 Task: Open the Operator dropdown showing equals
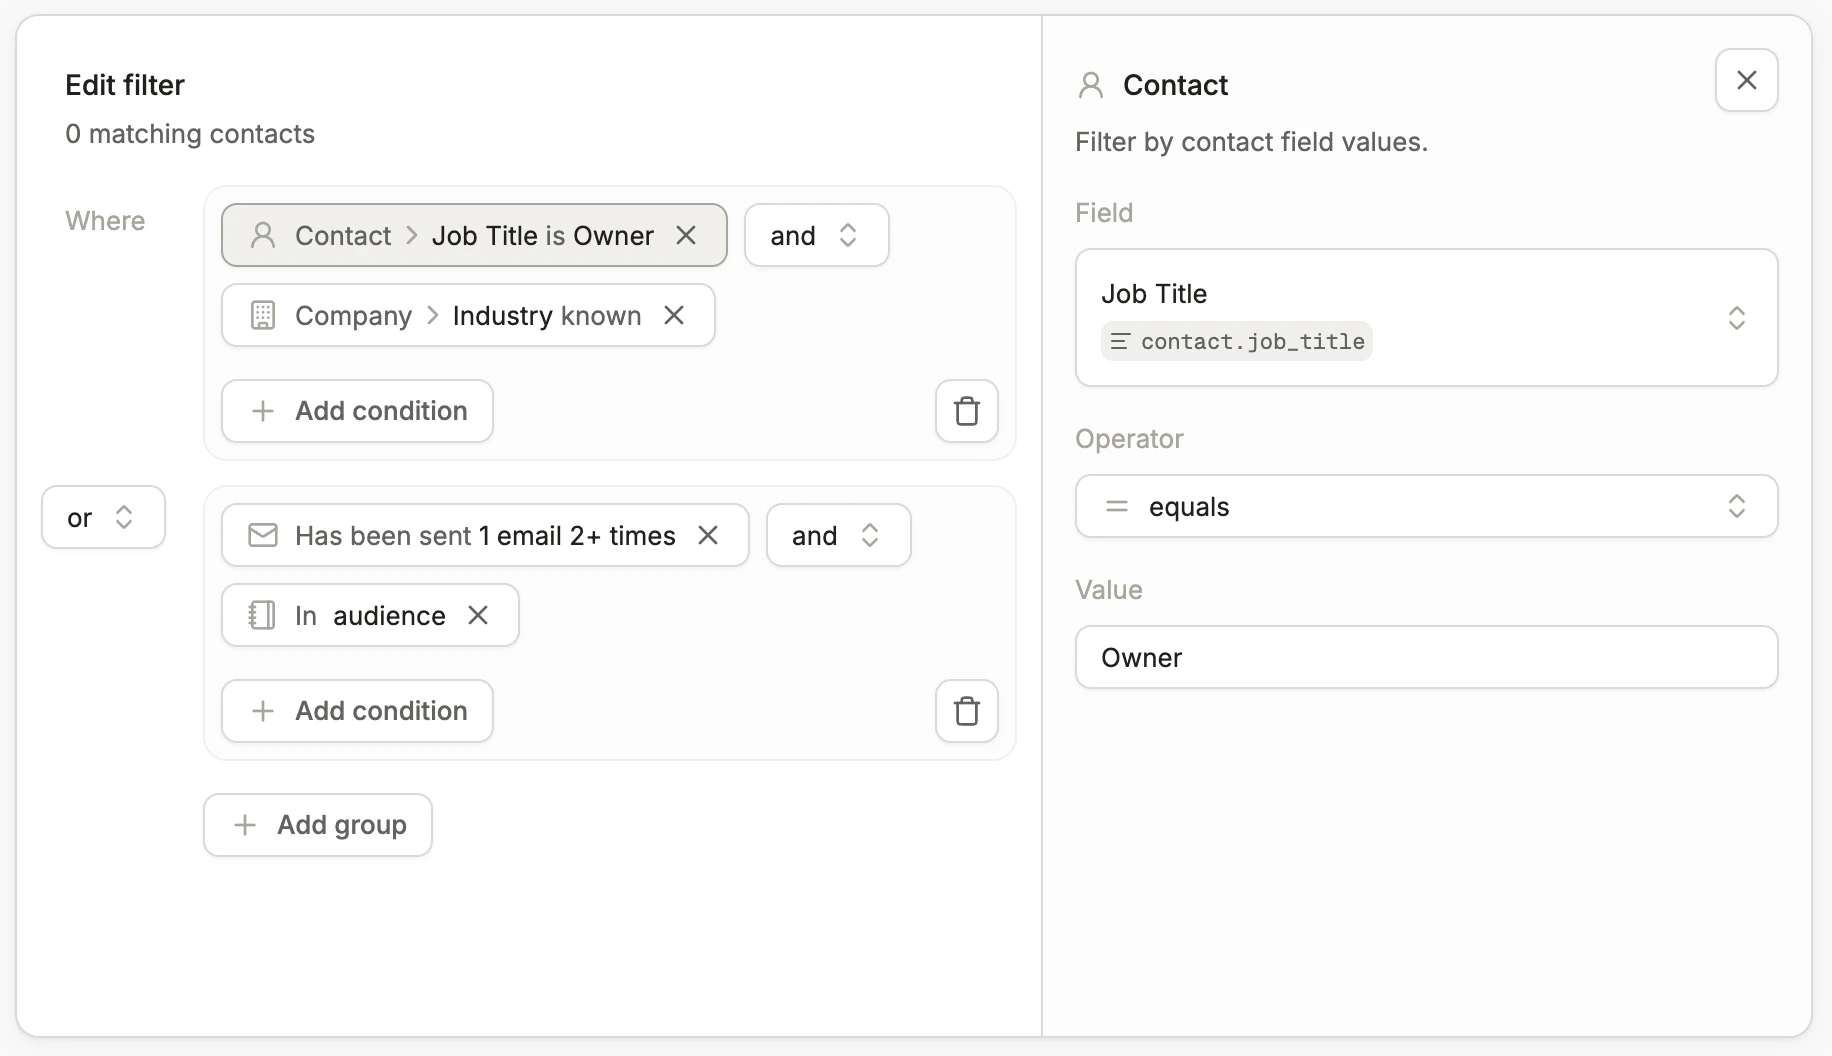coord(1427,506)
